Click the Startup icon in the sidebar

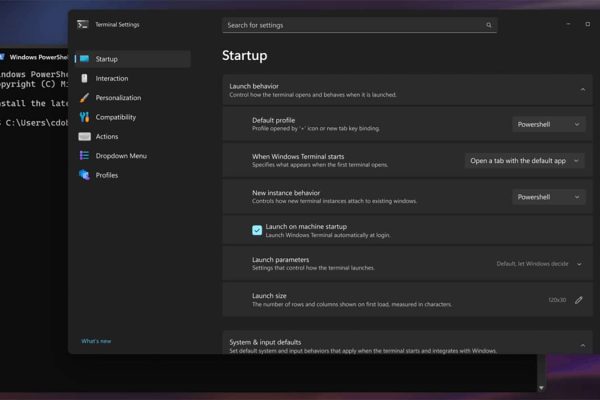coord(85,59)
